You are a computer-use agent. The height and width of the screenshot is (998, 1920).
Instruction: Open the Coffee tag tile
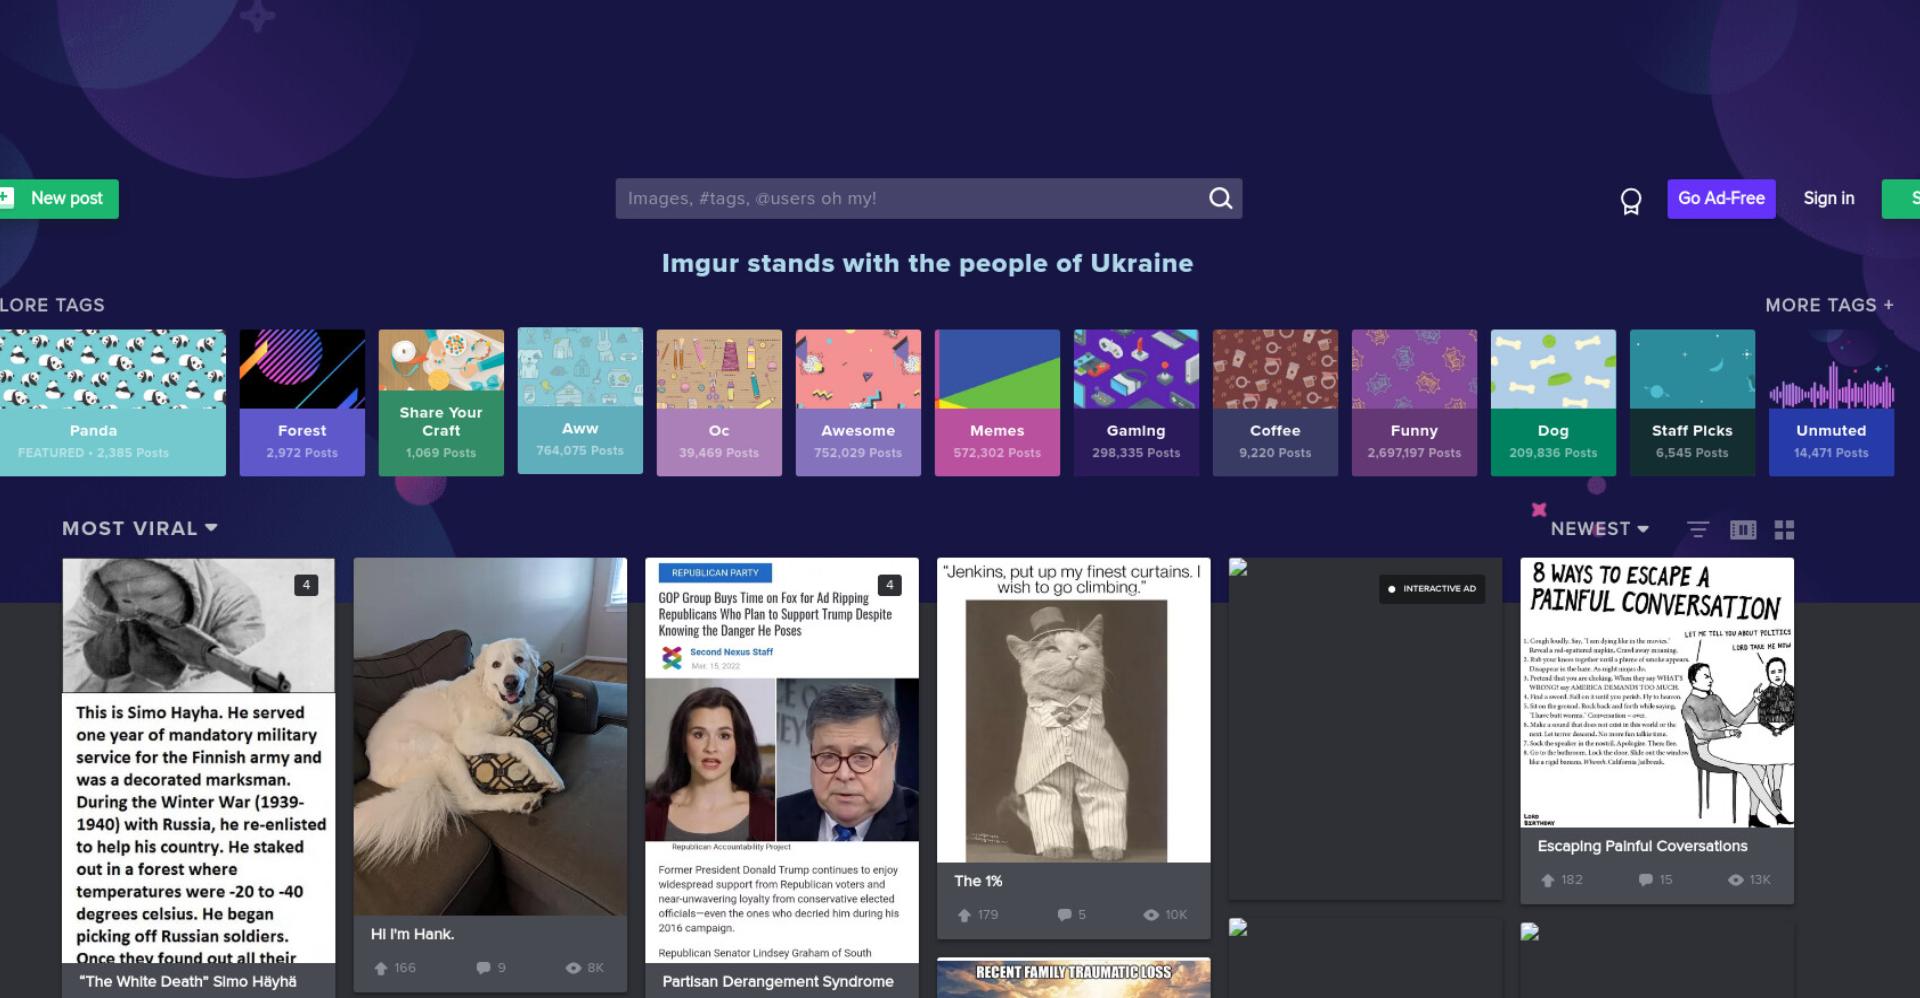coord(1275,402)
